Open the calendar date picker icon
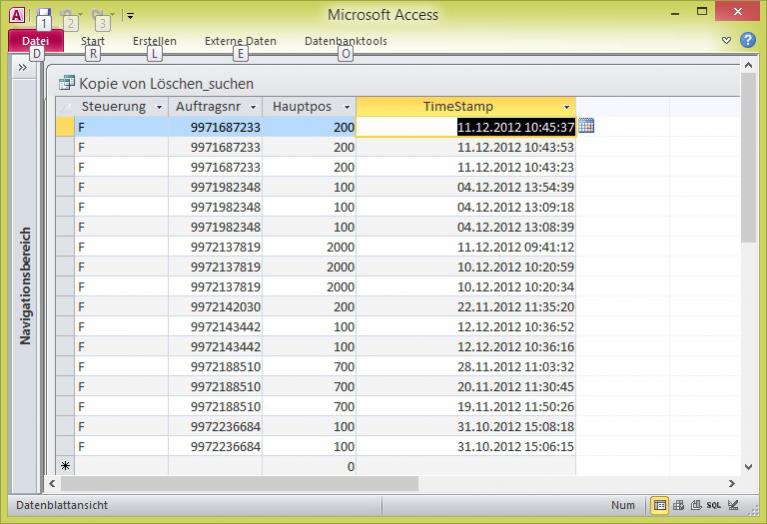The image size is (767, 524). (x=586, y=126)
